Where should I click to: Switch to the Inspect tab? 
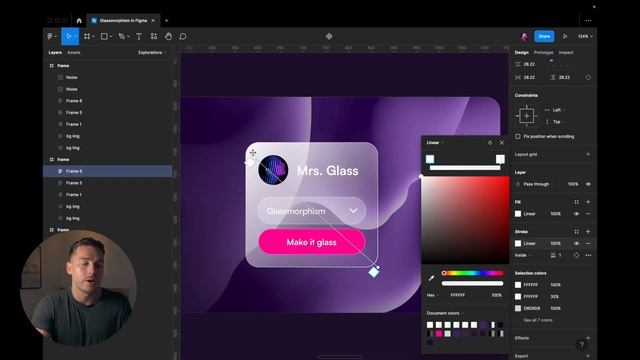coord(566,53)
